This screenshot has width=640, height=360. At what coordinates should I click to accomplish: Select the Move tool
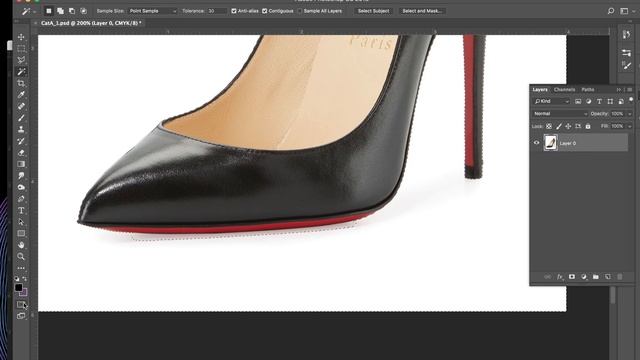[21, 37]
